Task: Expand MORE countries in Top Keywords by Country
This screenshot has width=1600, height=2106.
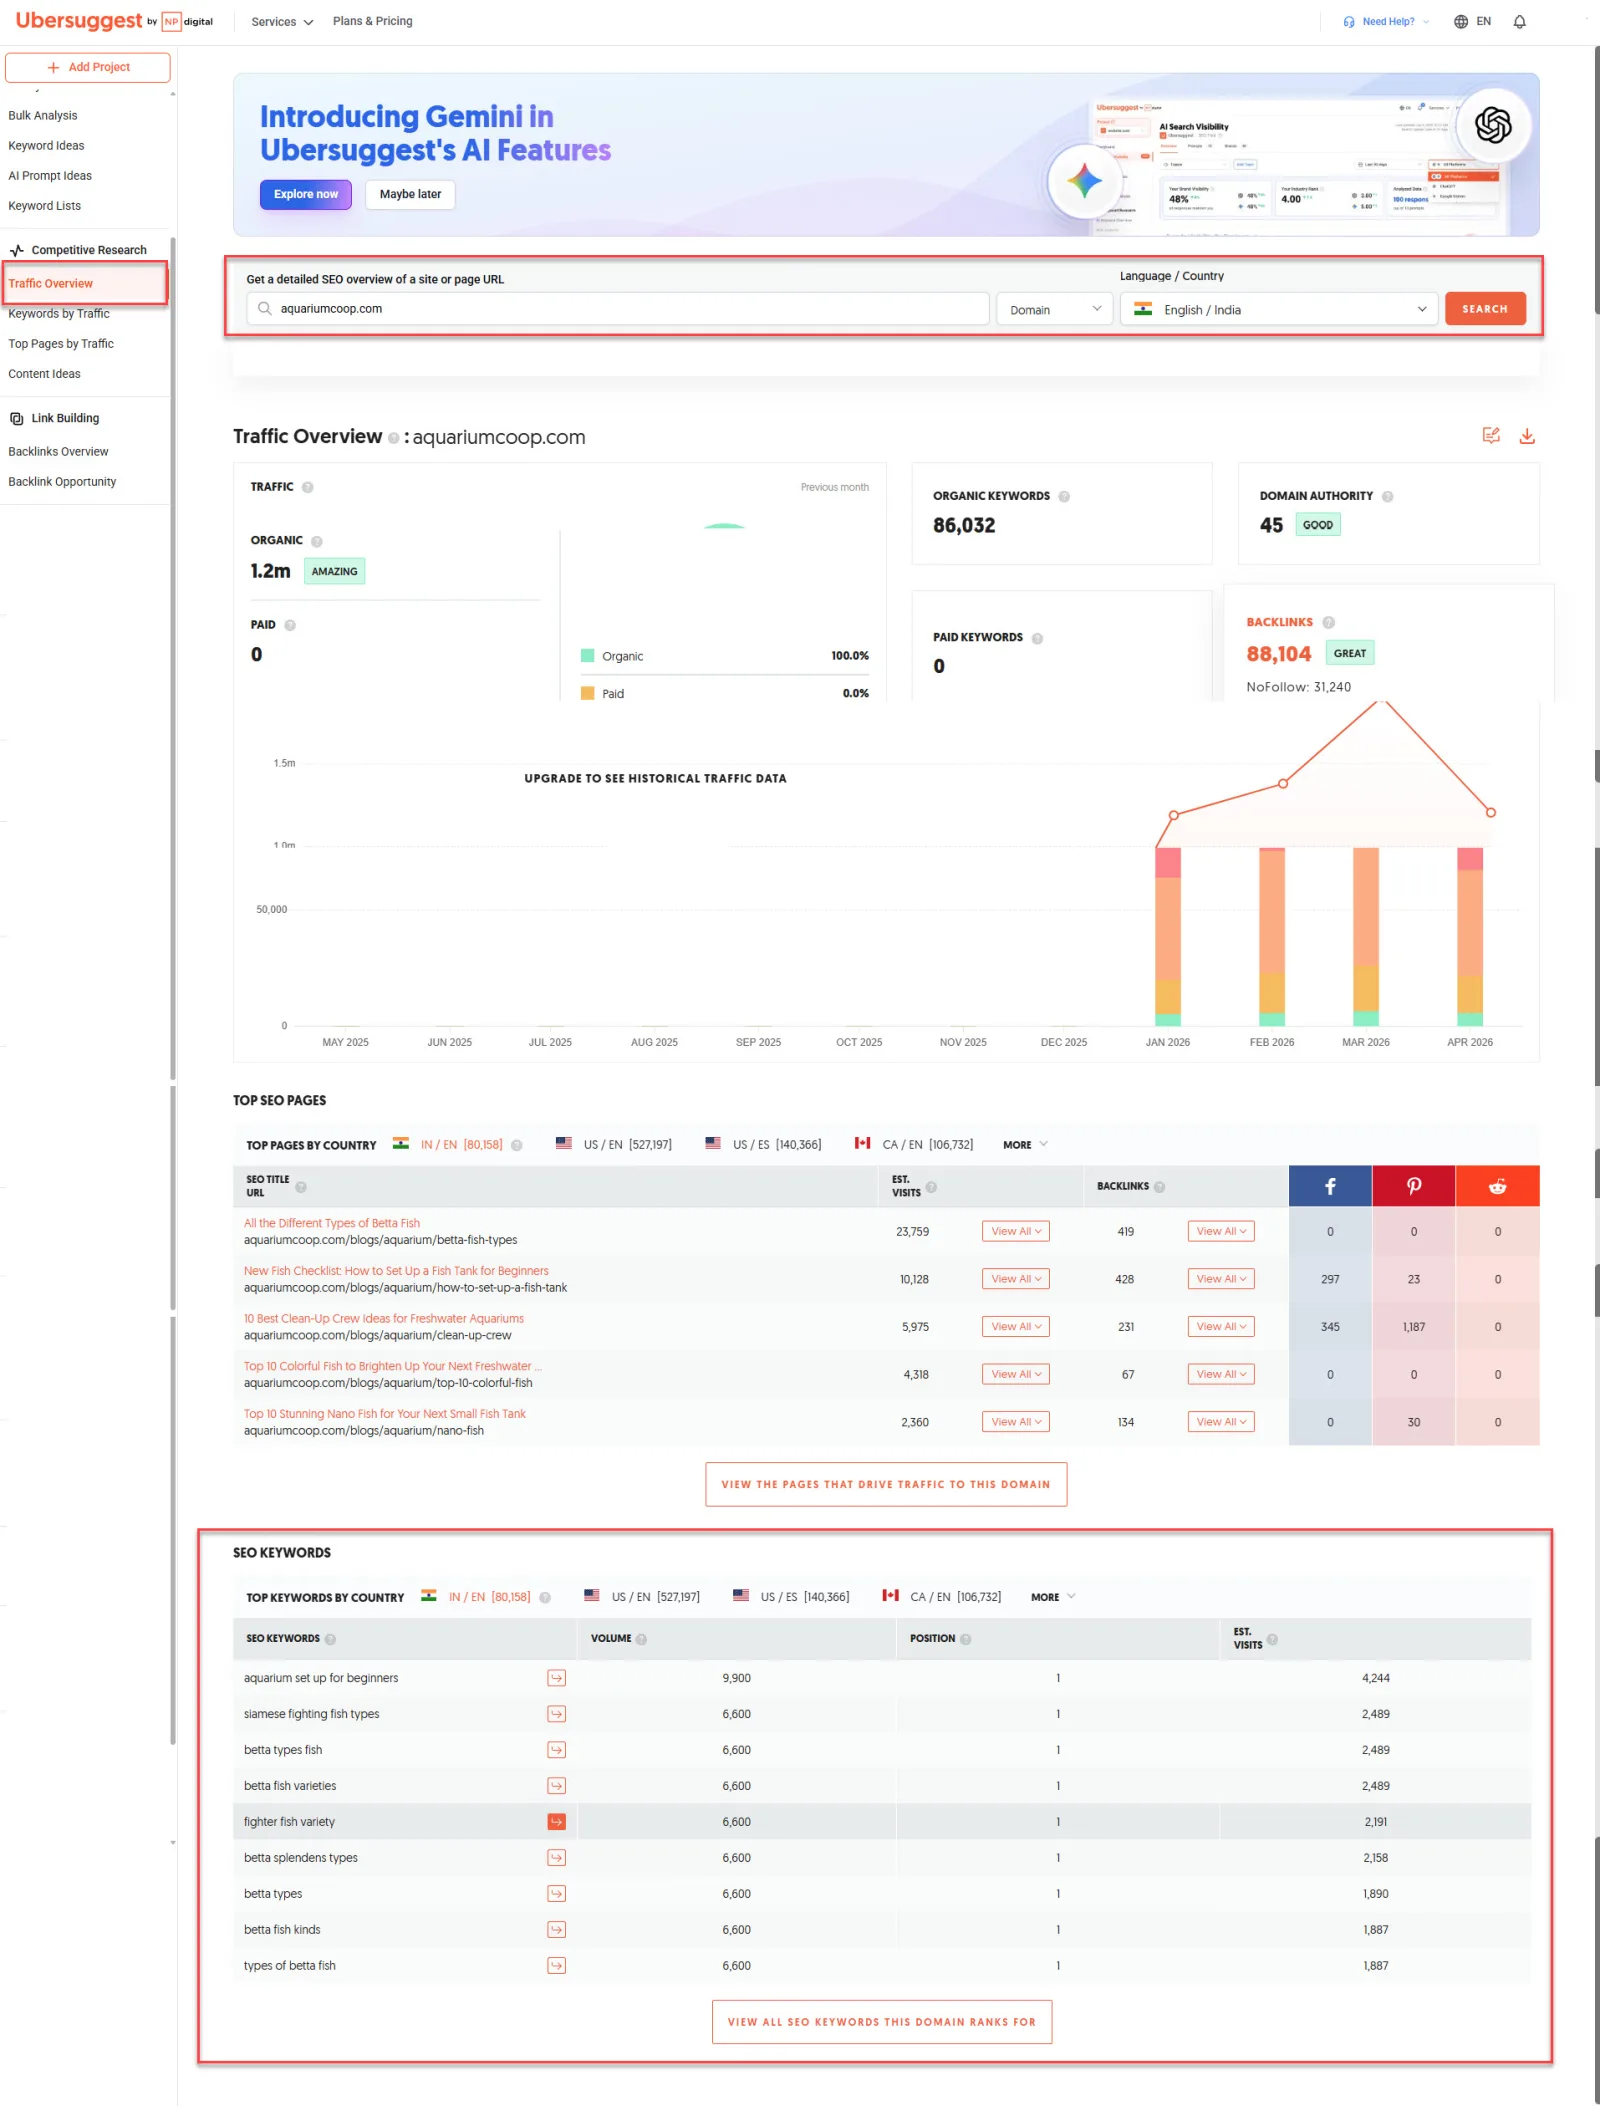Action: [x=1053, y=1597]
